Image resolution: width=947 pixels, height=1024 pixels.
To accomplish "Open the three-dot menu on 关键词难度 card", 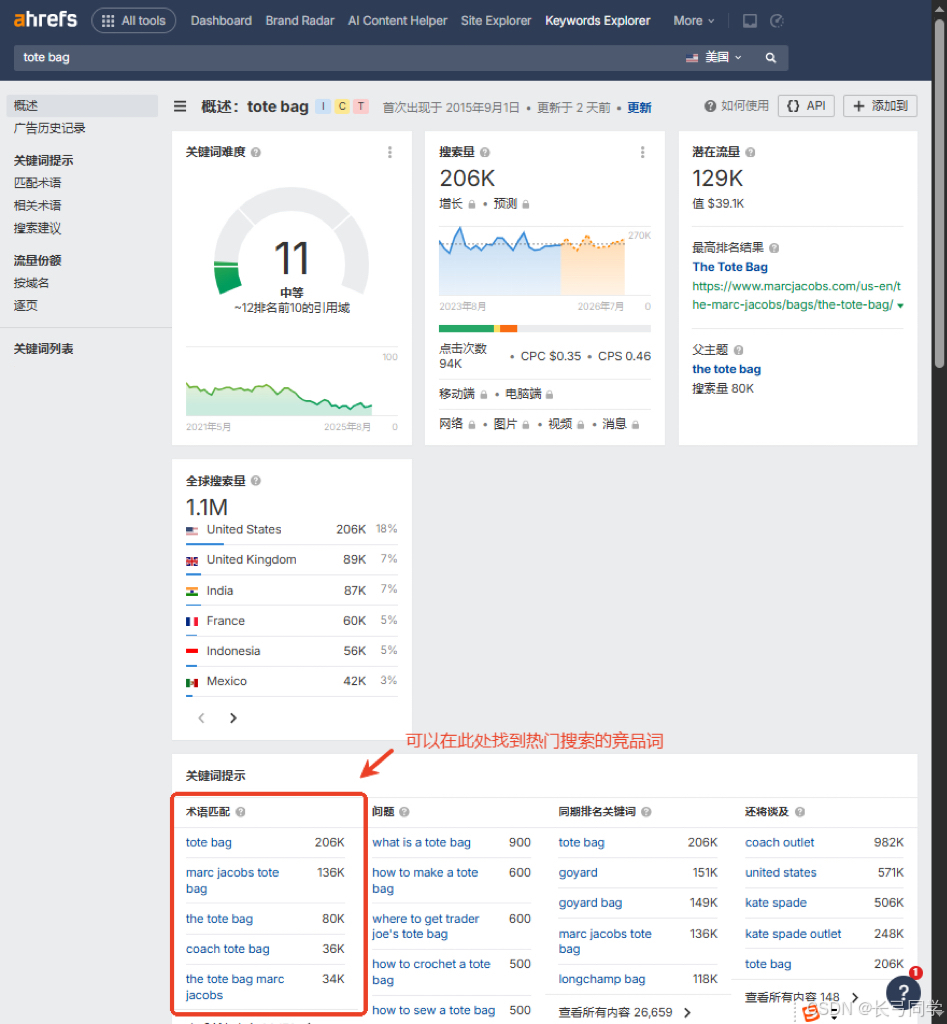I will coord(390,152).
